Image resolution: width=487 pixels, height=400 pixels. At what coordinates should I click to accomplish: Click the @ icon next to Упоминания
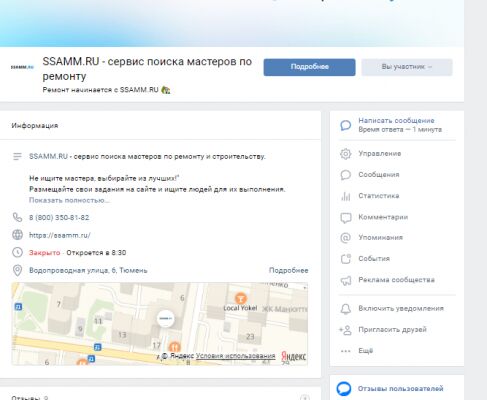pos(346,238)
